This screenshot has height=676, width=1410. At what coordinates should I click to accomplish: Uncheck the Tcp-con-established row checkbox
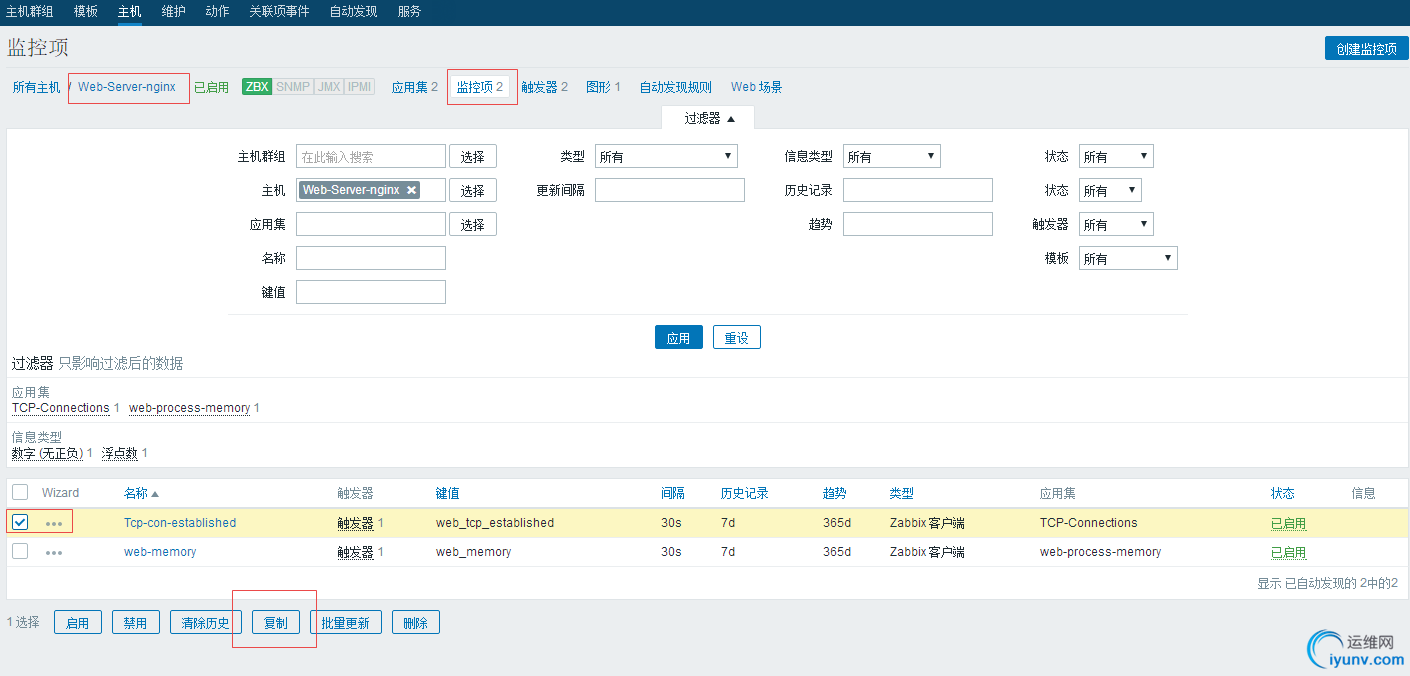[x=20, y=522]
